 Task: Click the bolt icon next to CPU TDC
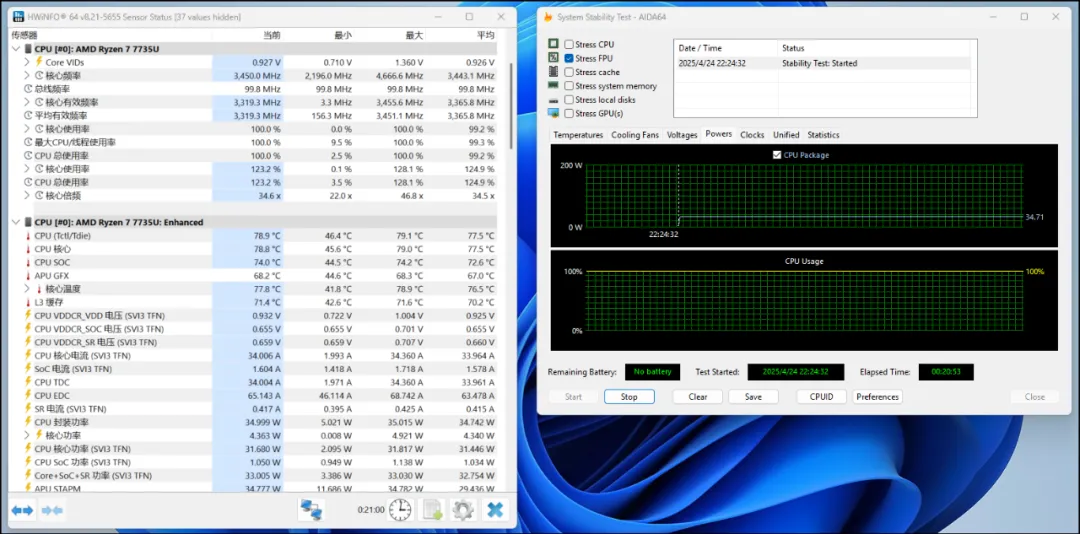tap(28, 382)
